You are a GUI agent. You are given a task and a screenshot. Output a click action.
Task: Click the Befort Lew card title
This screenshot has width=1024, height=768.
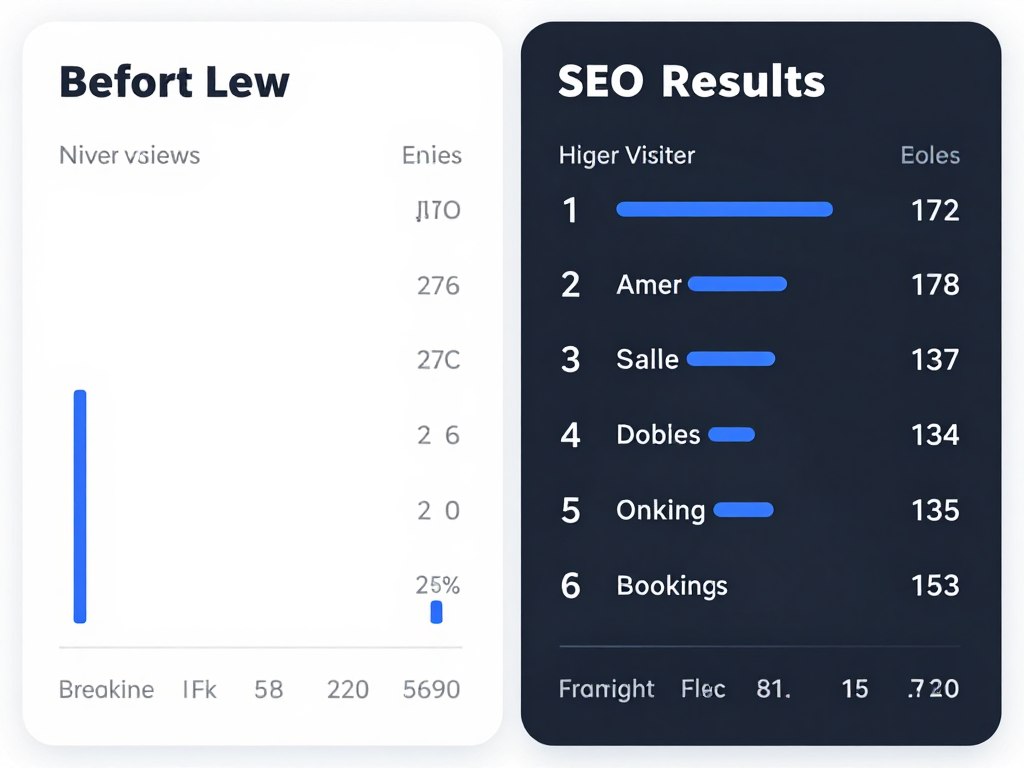pyautogui.click(x=174, y=82)
